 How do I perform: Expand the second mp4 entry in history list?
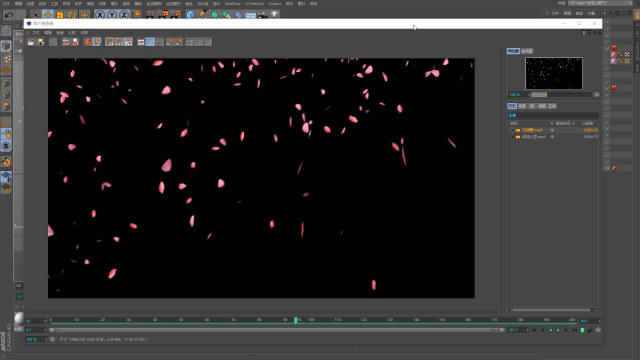513,137
